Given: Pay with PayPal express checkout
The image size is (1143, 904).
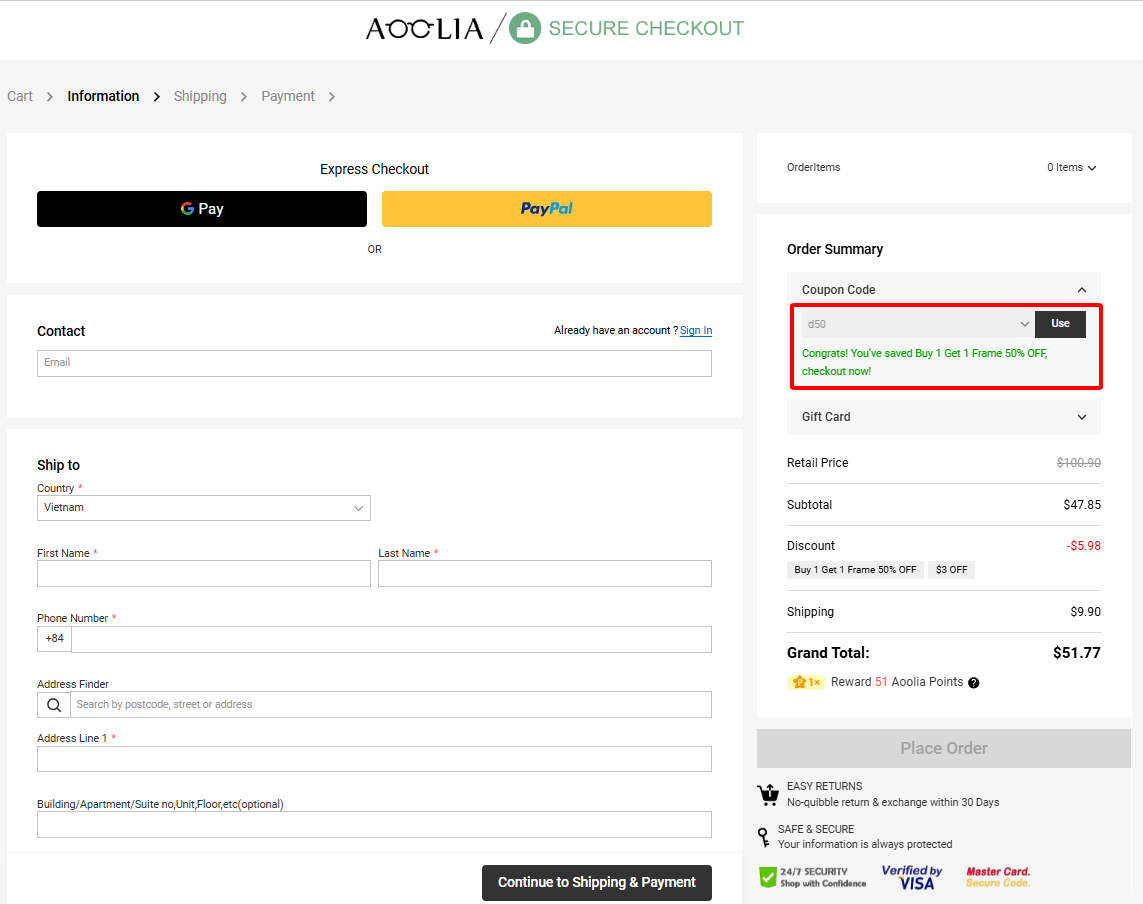Looking at the screenshot, I should point(547,209).
